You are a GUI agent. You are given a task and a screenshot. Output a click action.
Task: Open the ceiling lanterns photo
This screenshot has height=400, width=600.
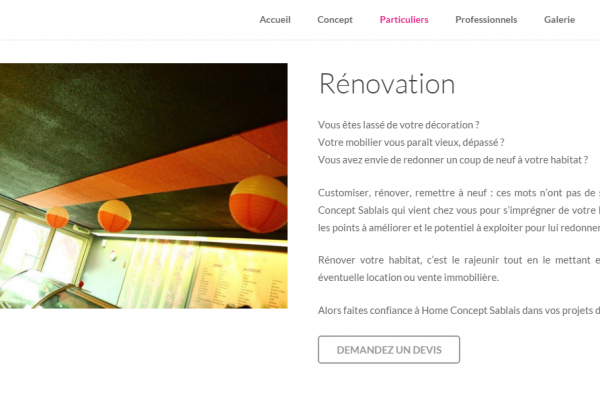point(143,186)
